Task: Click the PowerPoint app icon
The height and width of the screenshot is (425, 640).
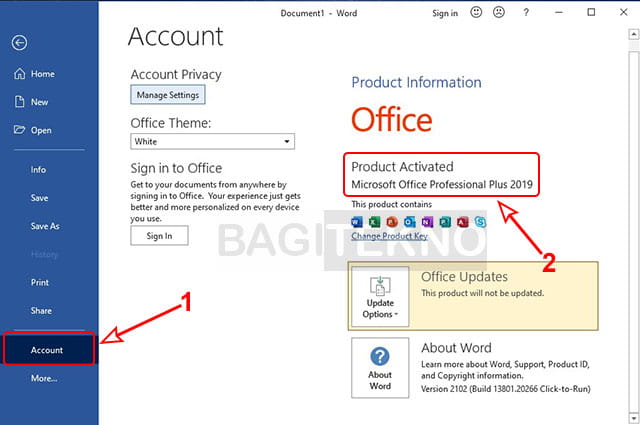Action: [x=392, y=222]
